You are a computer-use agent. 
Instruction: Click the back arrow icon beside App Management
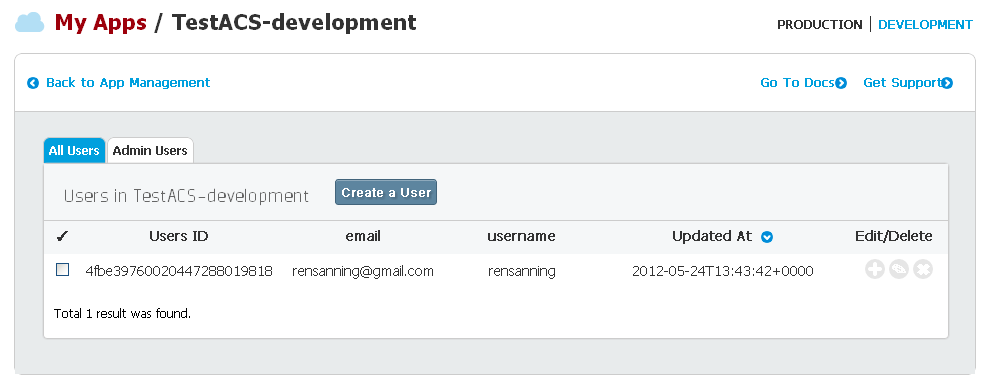pos(33,83)
